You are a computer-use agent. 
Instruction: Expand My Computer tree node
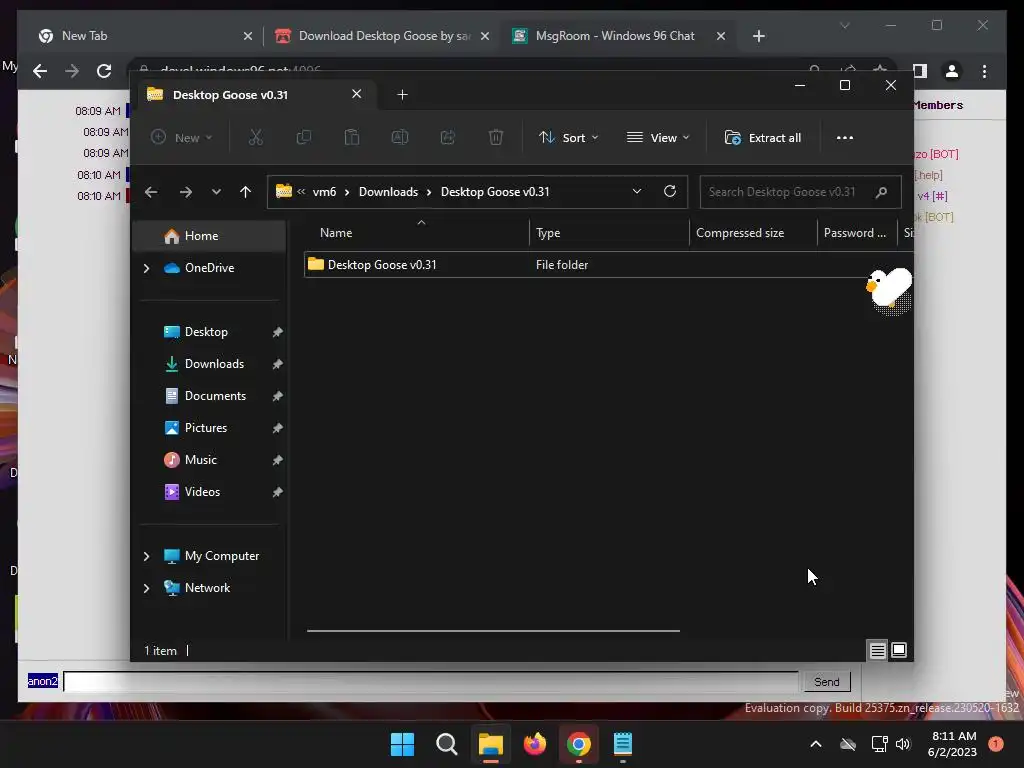point(146,556)
